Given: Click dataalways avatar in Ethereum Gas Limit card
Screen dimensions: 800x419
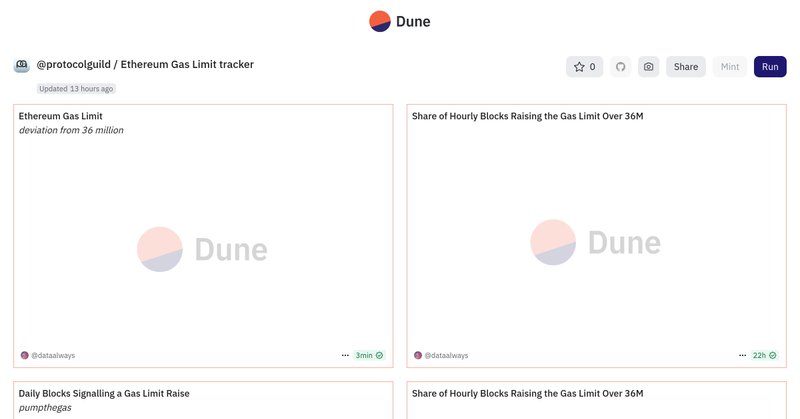Looking at the screenshot, I should pyautogui.click(x=24, y=355).
